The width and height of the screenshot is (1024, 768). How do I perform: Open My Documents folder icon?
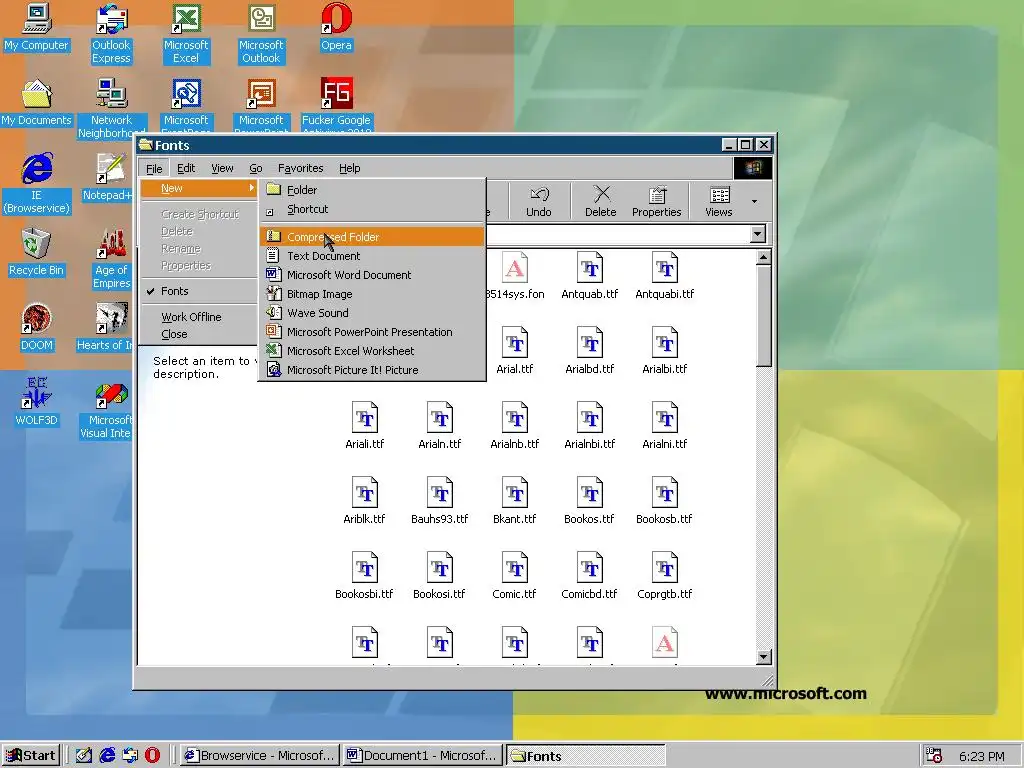point(36,103)
